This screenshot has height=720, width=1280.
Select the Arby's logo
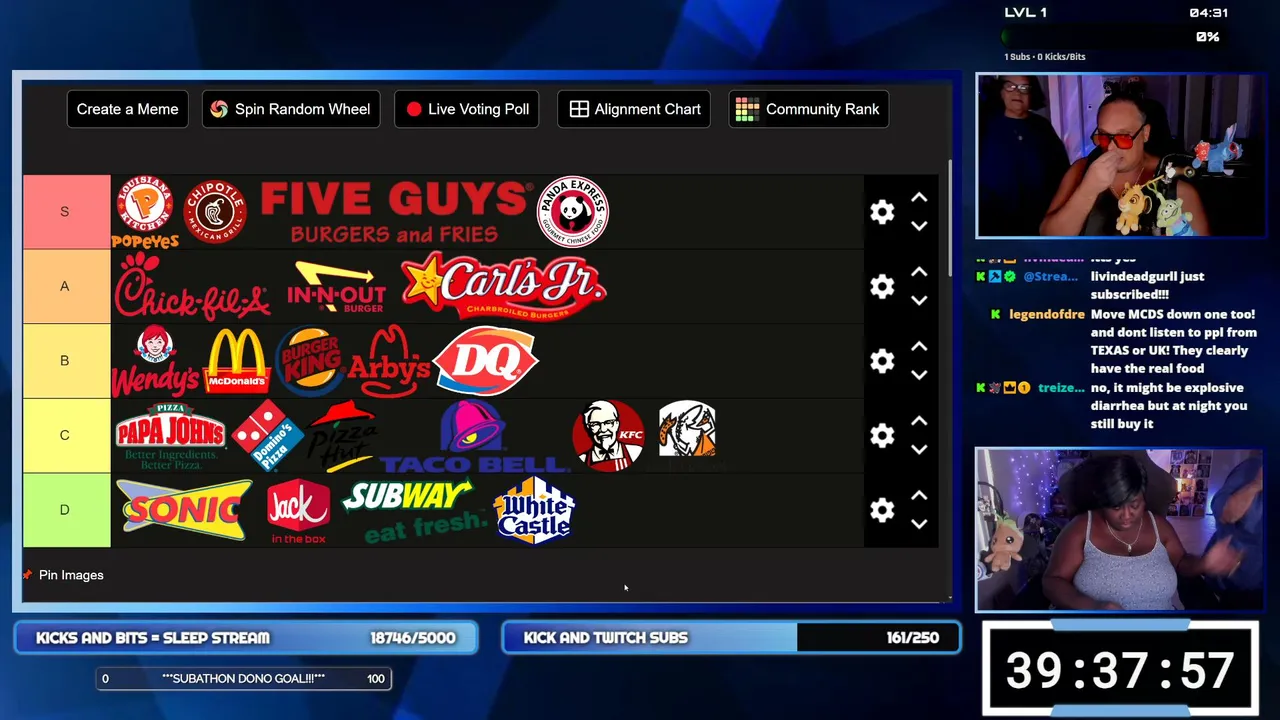click(x=389, y=361)
